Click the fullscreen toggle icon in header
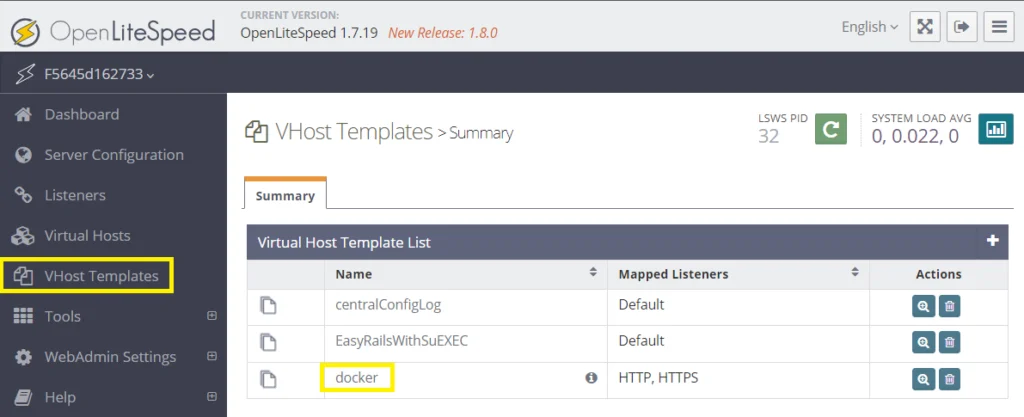This screenshot has width=1024, height=417. point(925,27)
